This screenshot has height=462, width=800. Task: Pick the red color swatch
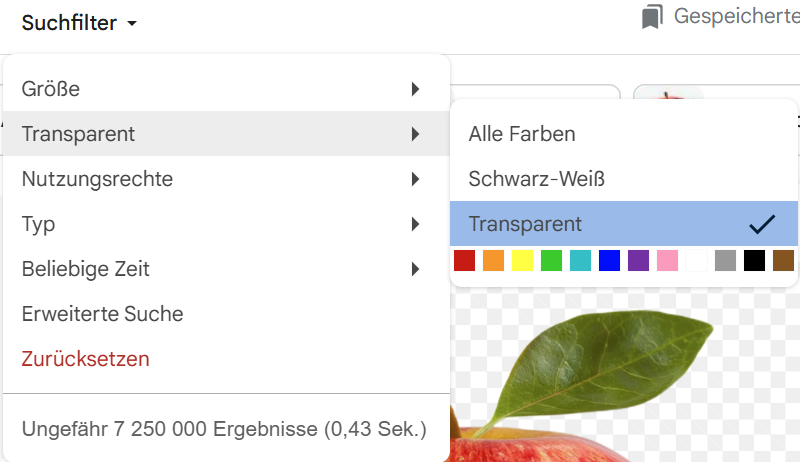click(464, 261)
